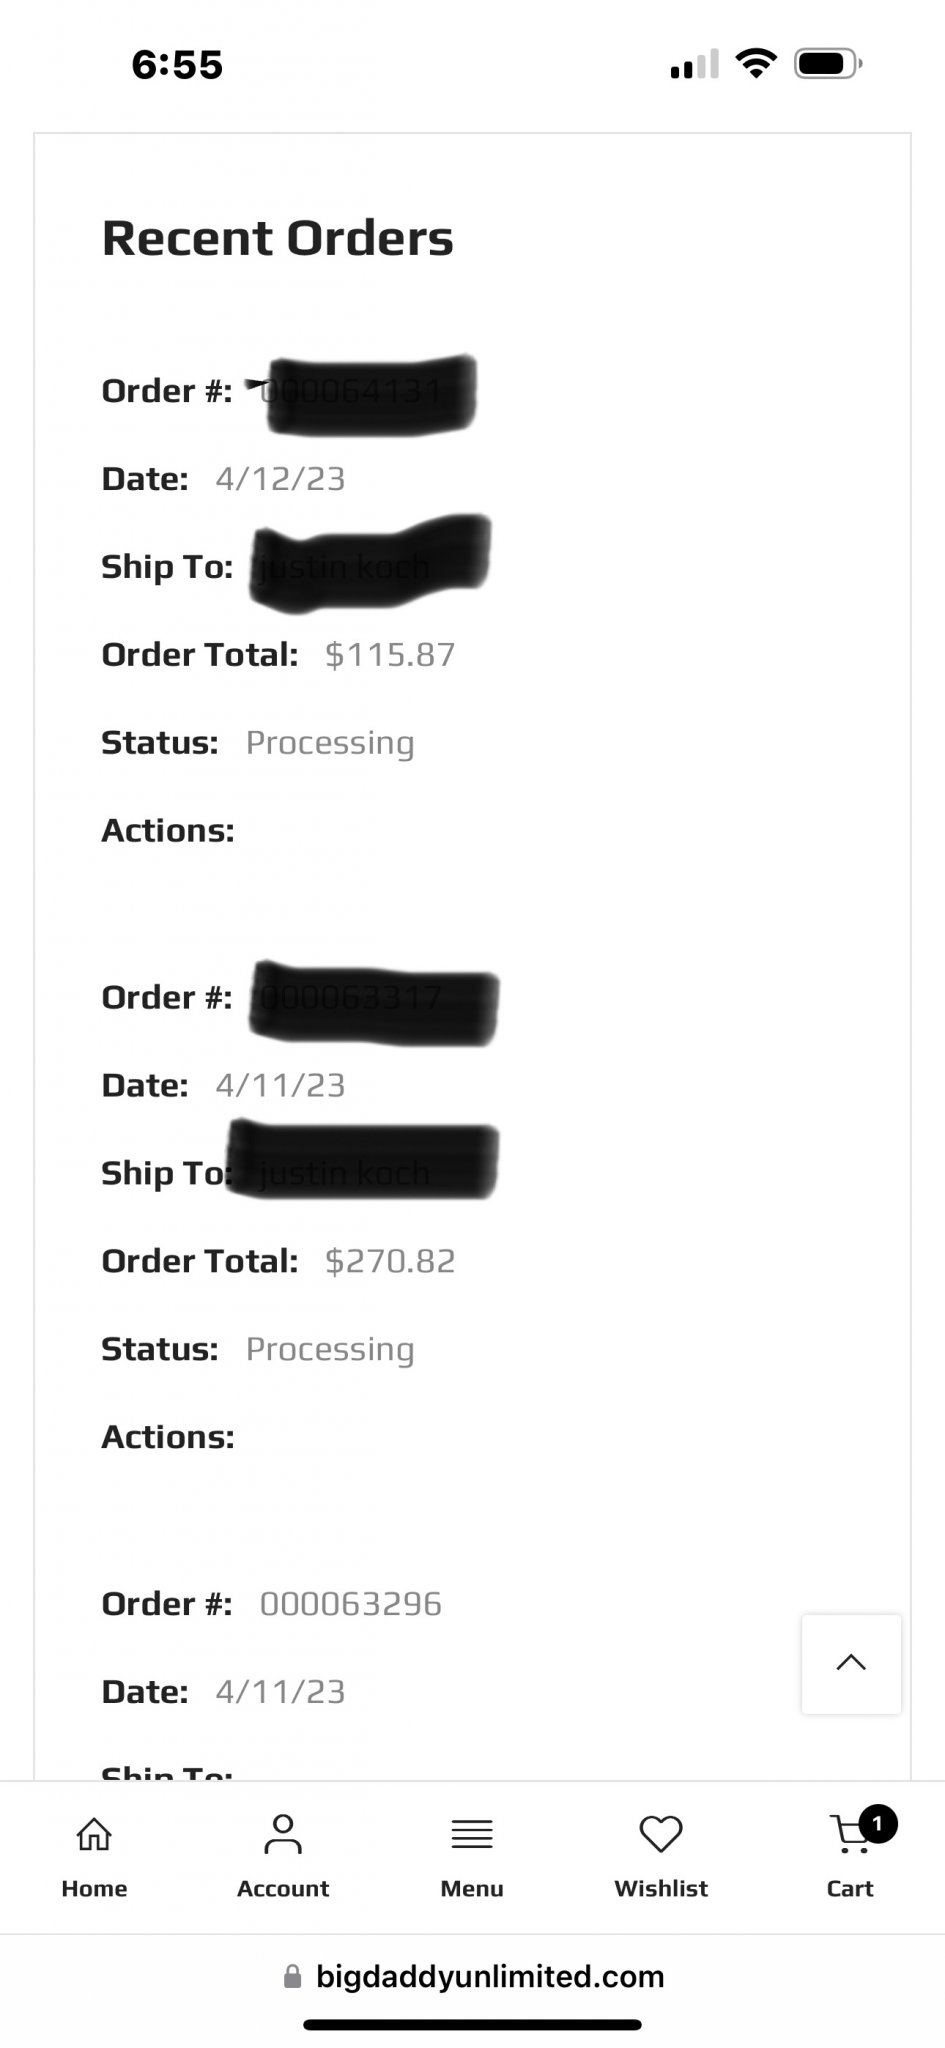Tap the Wishlist heart icon
The width and height of the screenshot is (945, 2048).
pyautogui.click(x=661, y=1834)
